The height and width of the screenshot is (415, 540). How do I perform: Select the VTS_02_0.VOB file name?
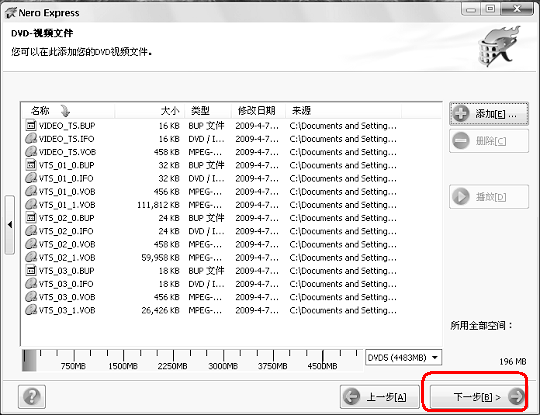pyautogui.click(x=67, y=244)
